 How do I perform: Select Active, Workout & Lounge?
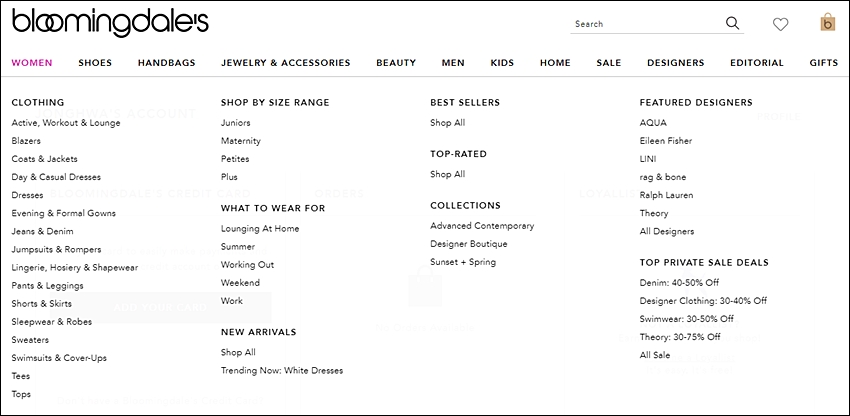click(x=66, y=123)
